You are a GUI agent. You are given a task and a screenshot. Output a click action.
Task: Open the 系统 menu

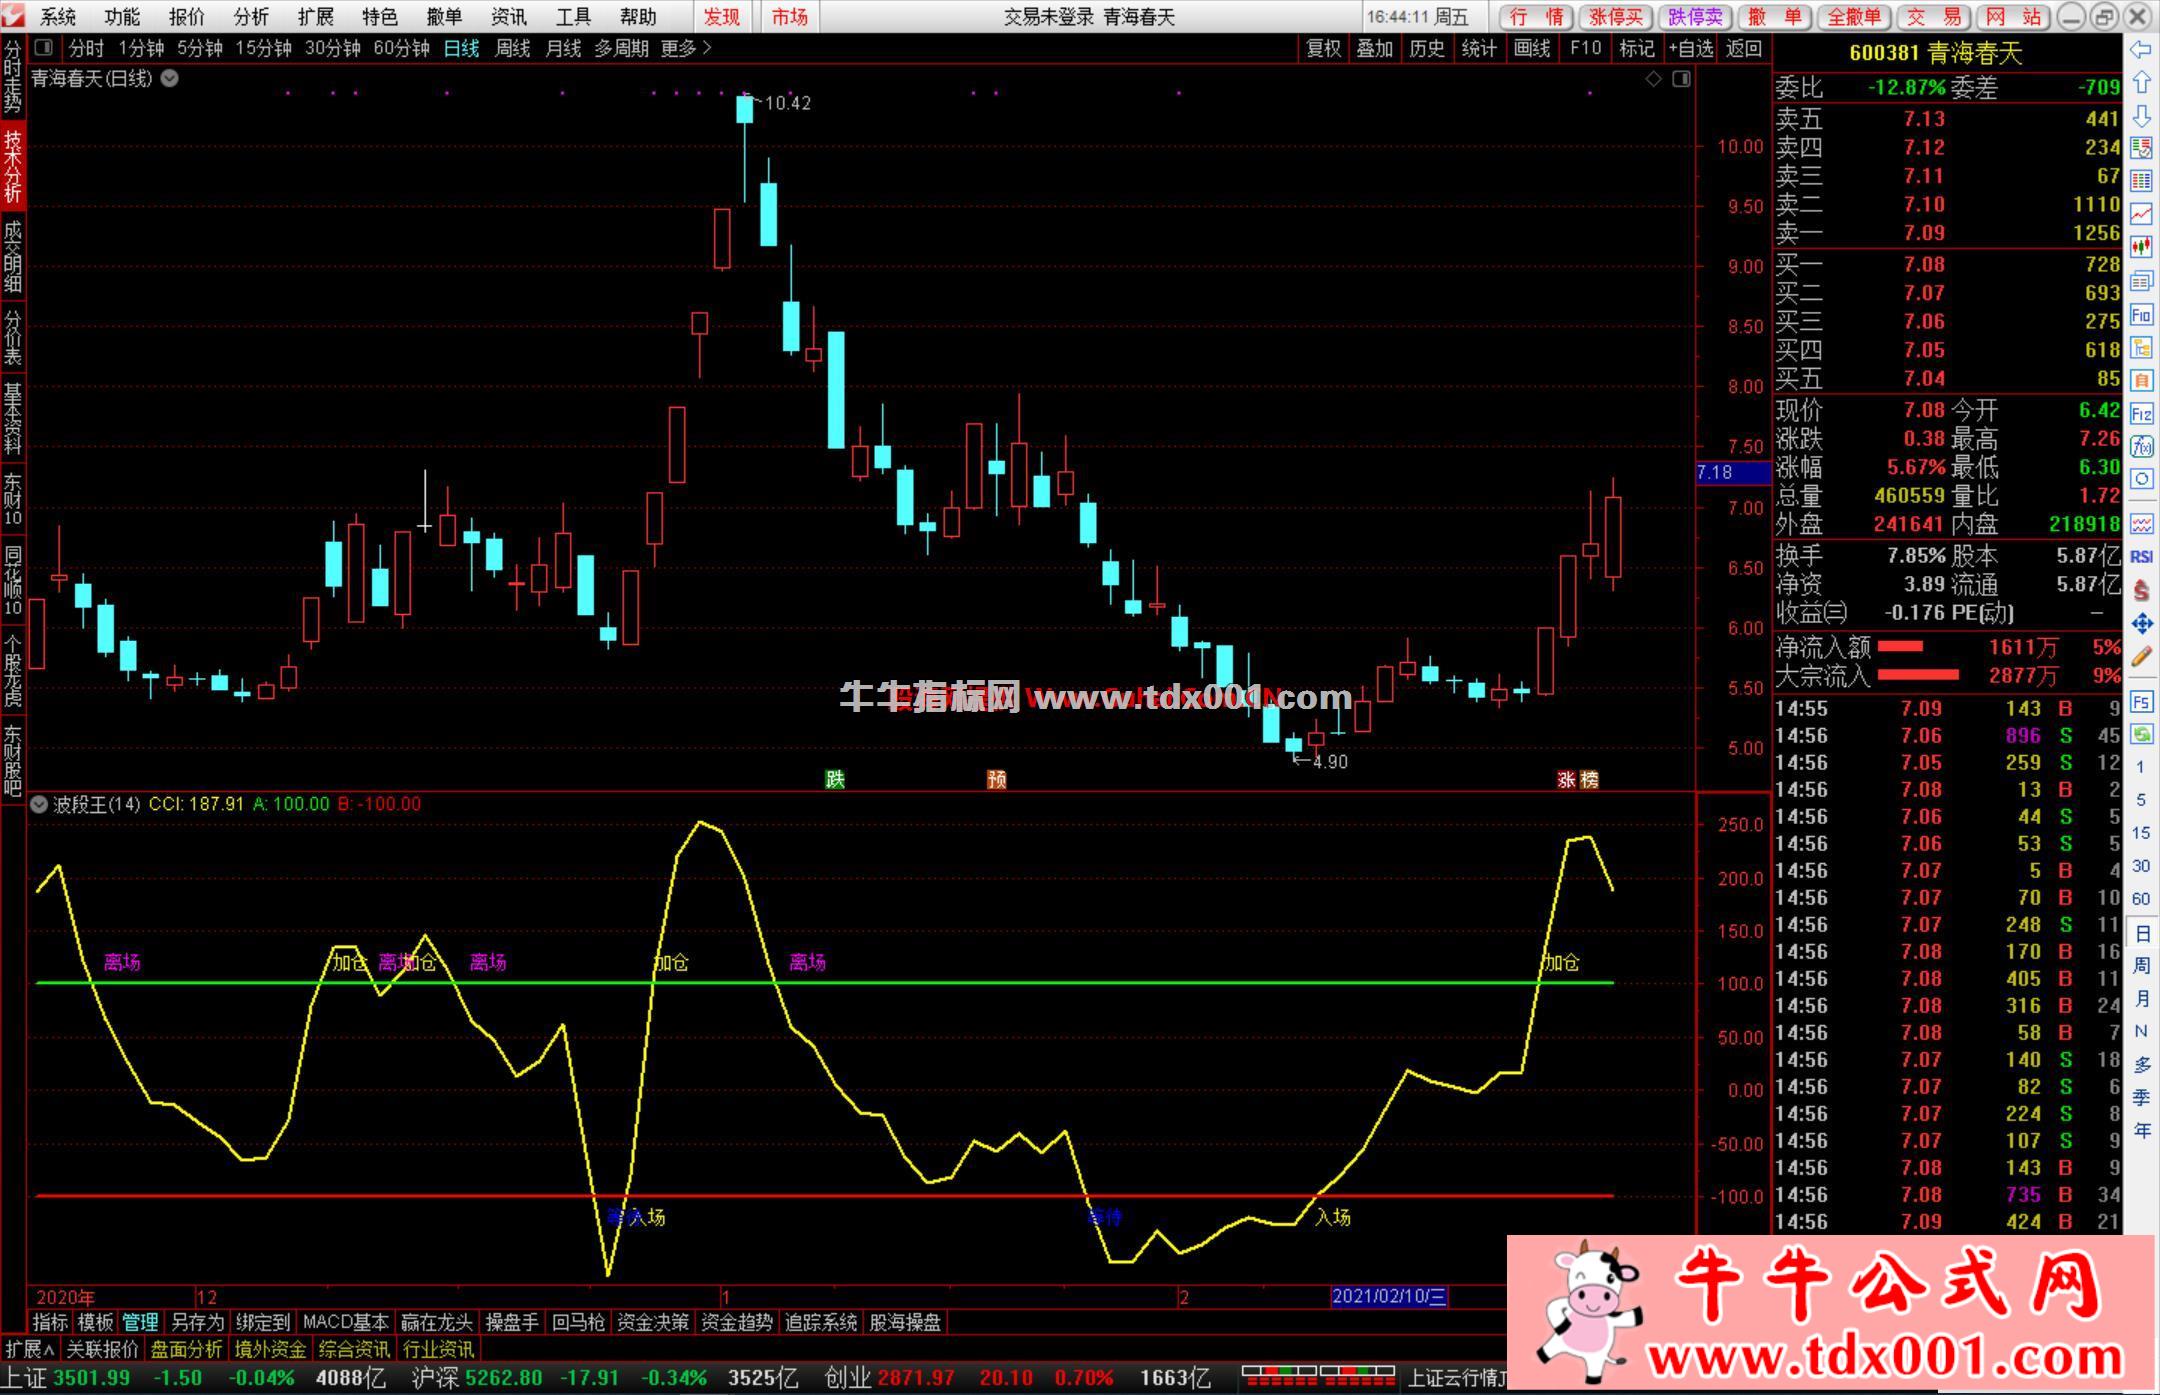[58, 17]
